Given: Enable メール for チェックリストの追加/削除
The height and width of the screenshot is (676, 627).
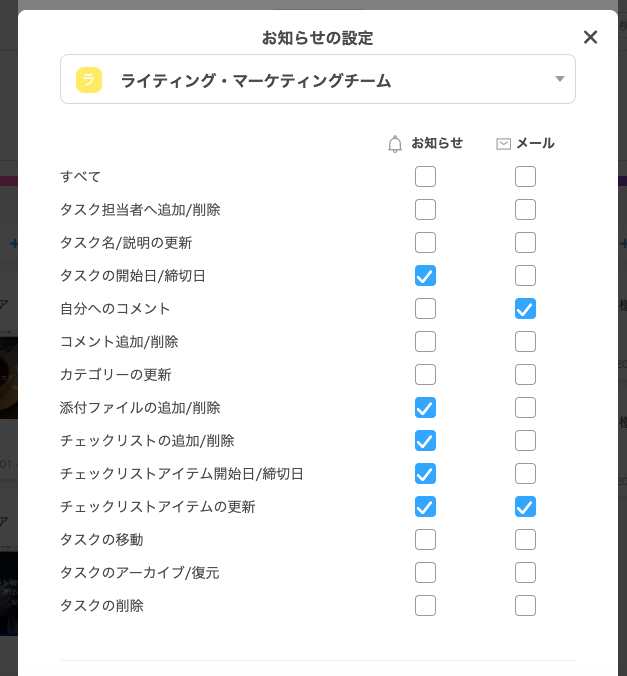Looking at the screenshot, I should pyautogui.click(x=525, y=441).
